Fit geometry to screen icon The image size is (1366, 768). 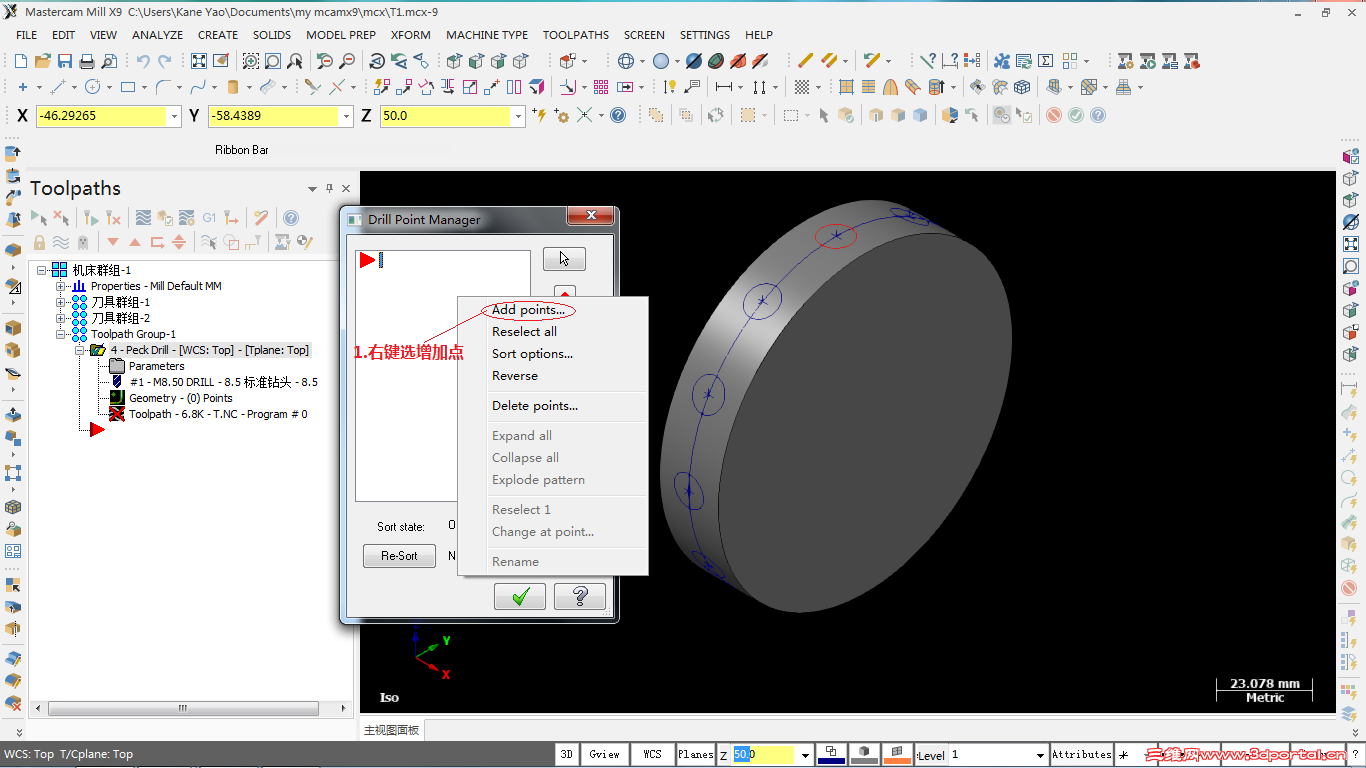click(x=199, y=61)
